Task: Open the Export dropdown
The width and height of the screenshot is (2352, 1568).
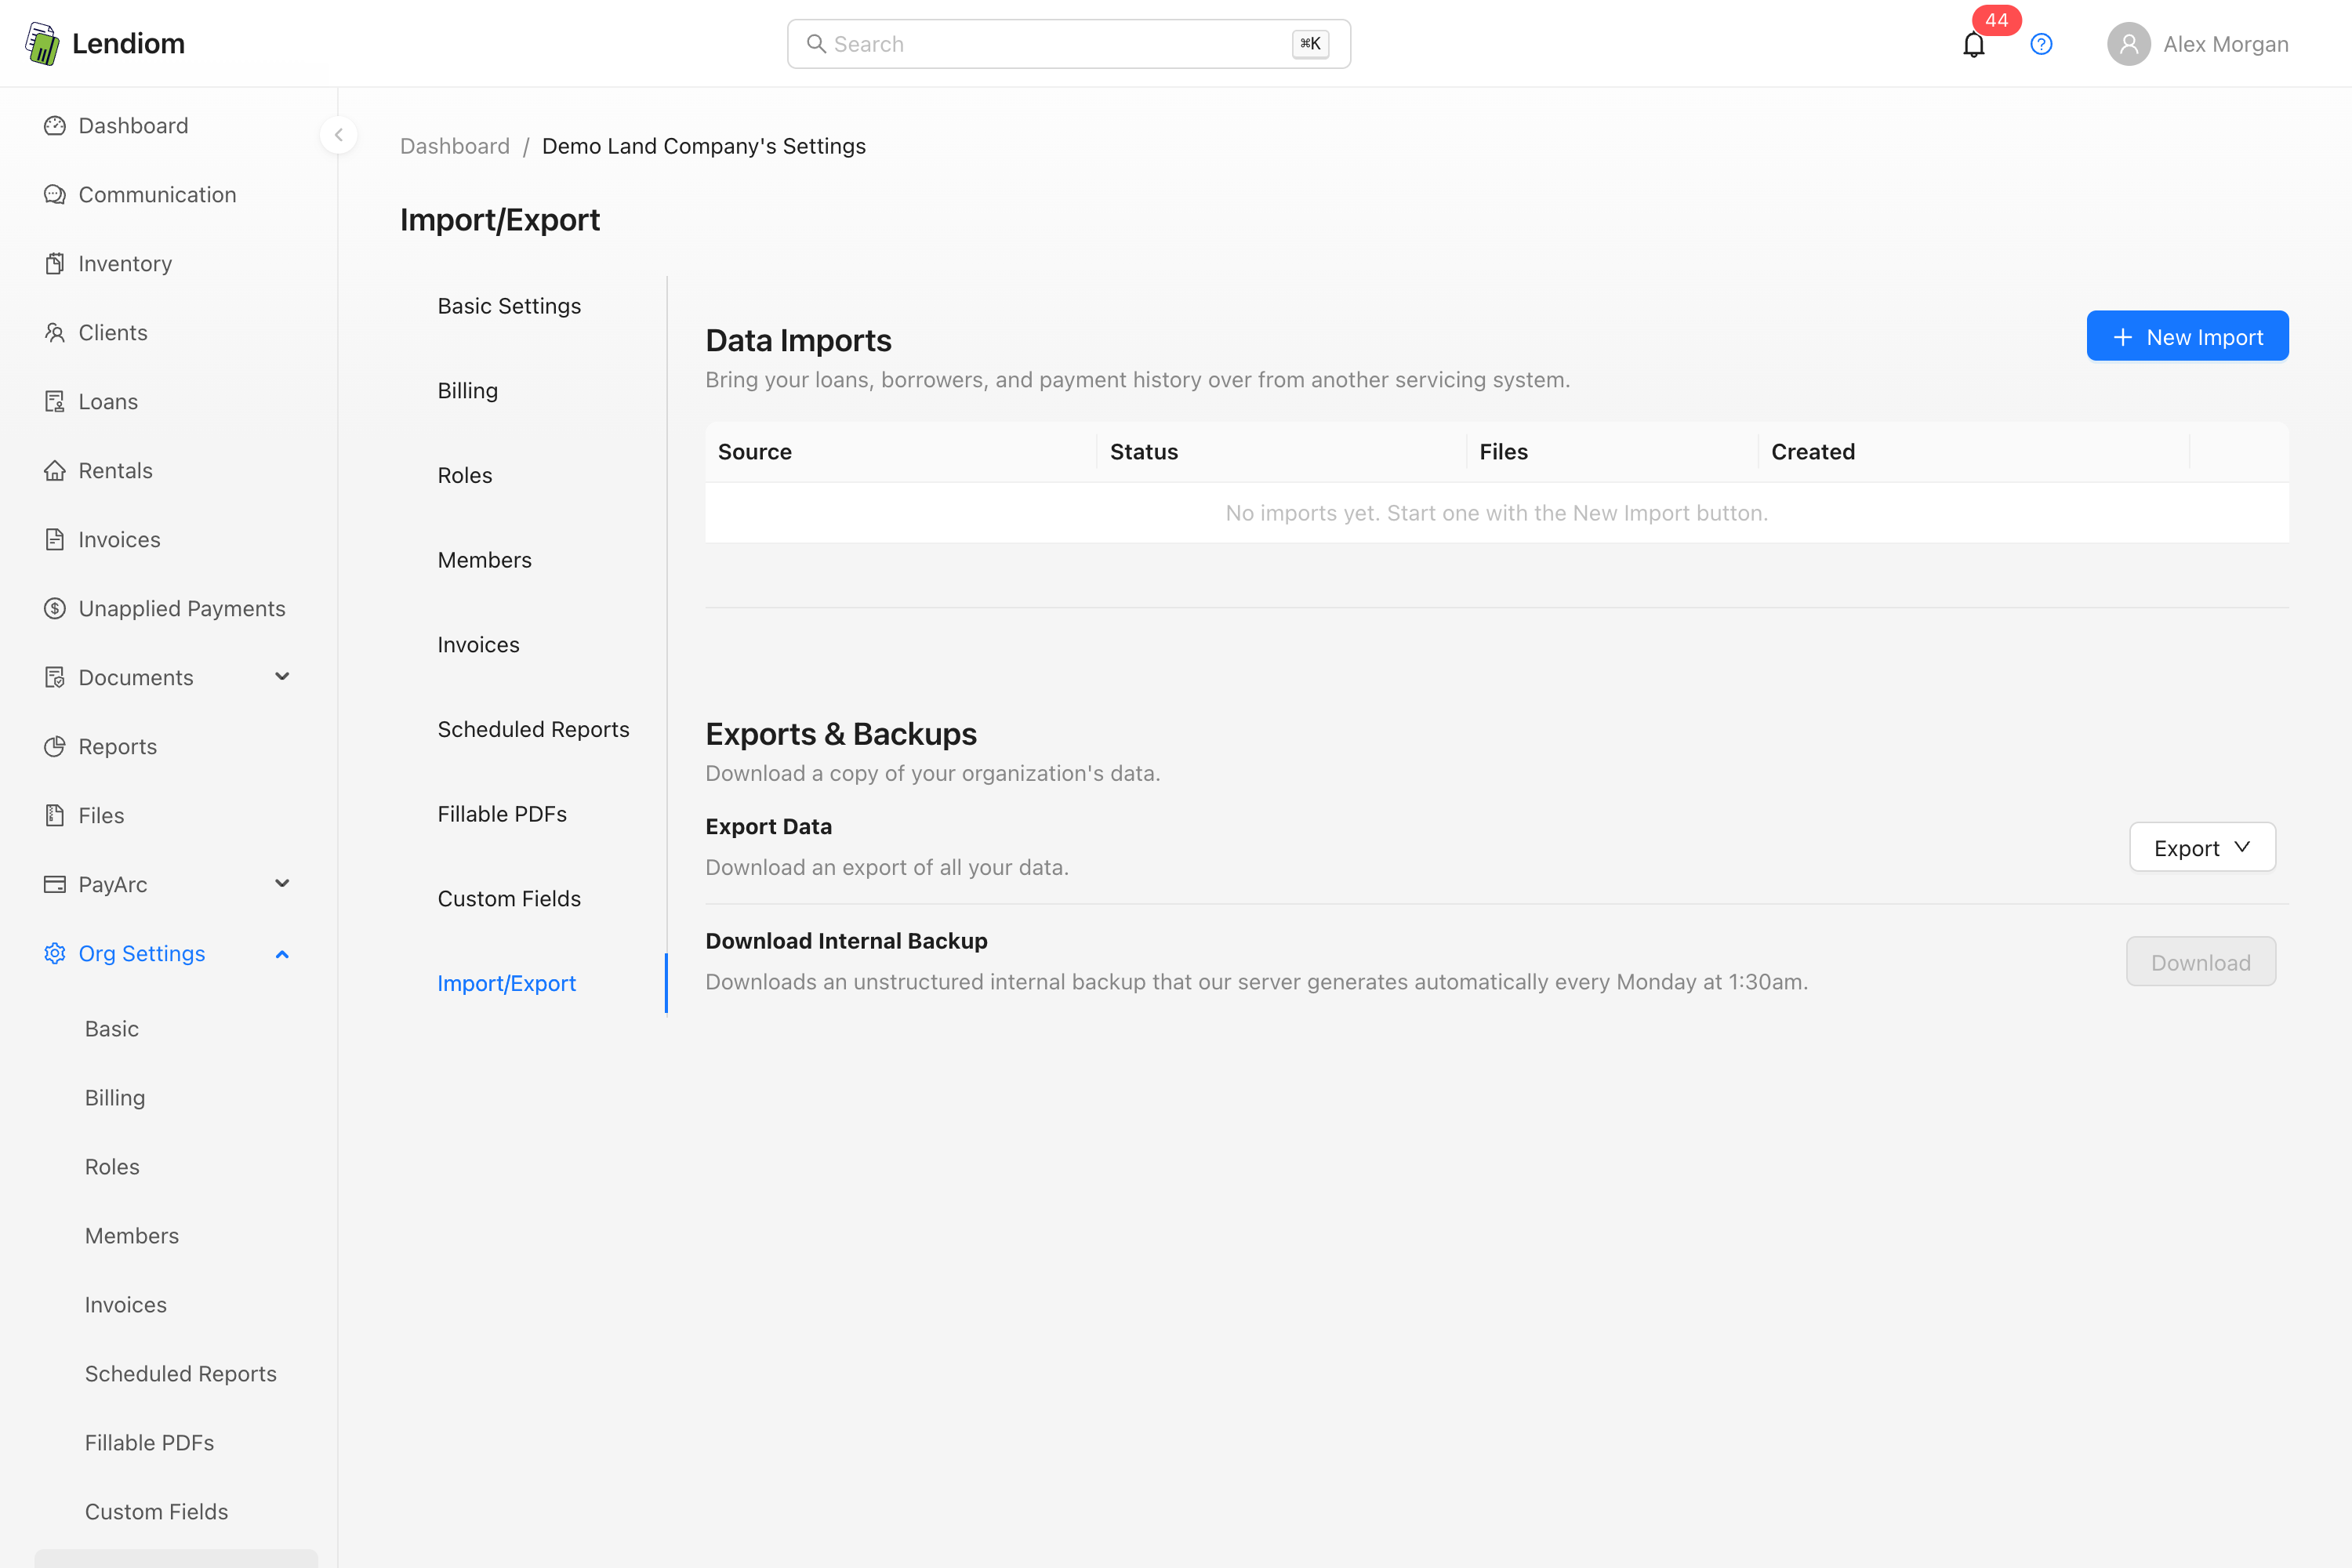Action: pos(2202,848)
